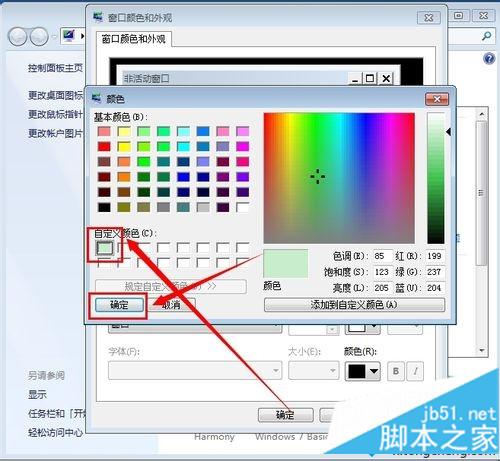Image resolution: width=500 pixels, height=461 pixels.
Task: Click the help question mark icon
Action: click(x=489, y=59)
